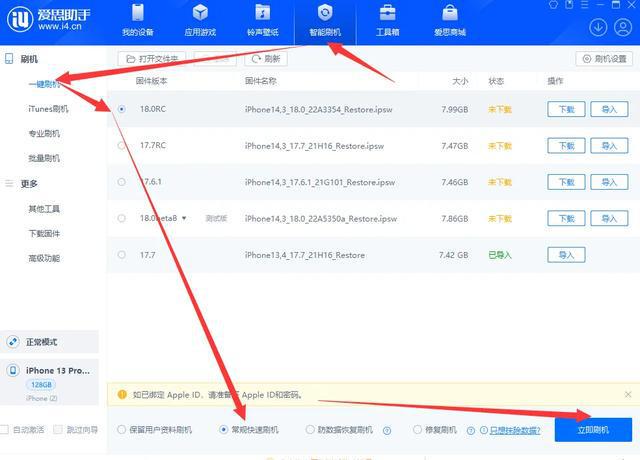Click the 刷机 phone icon in the sidebar
The height and width of the screenshot is (460, 640).
click(9, 59)
